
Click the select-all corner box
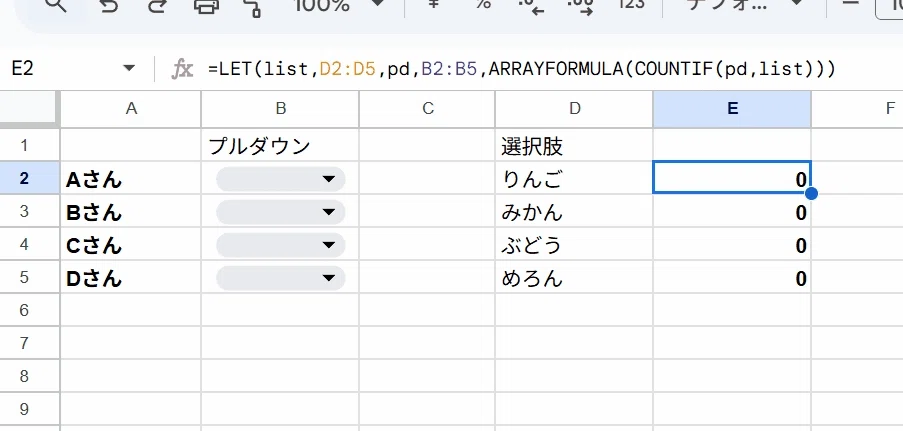(29, 108)
